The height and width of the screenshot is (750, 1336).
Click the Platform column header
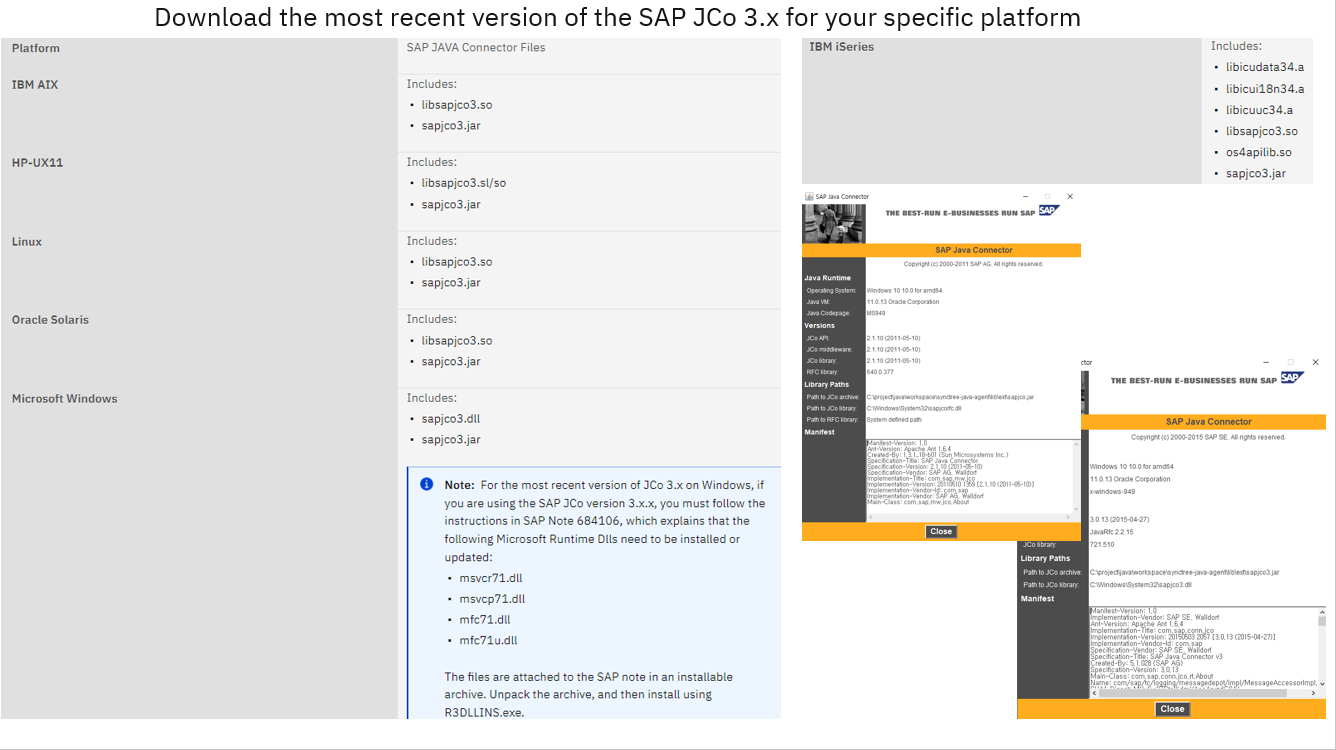36,48
